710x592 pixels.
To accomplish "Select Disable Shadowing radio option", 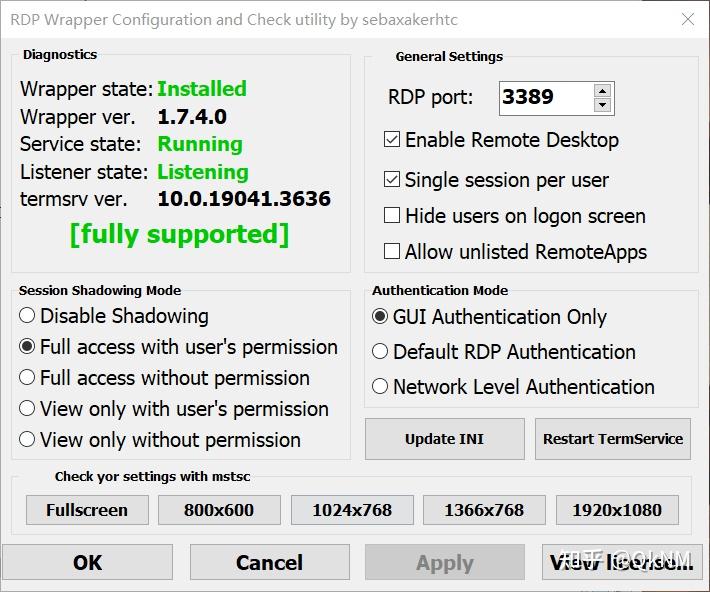I will (x=27, y=316).
